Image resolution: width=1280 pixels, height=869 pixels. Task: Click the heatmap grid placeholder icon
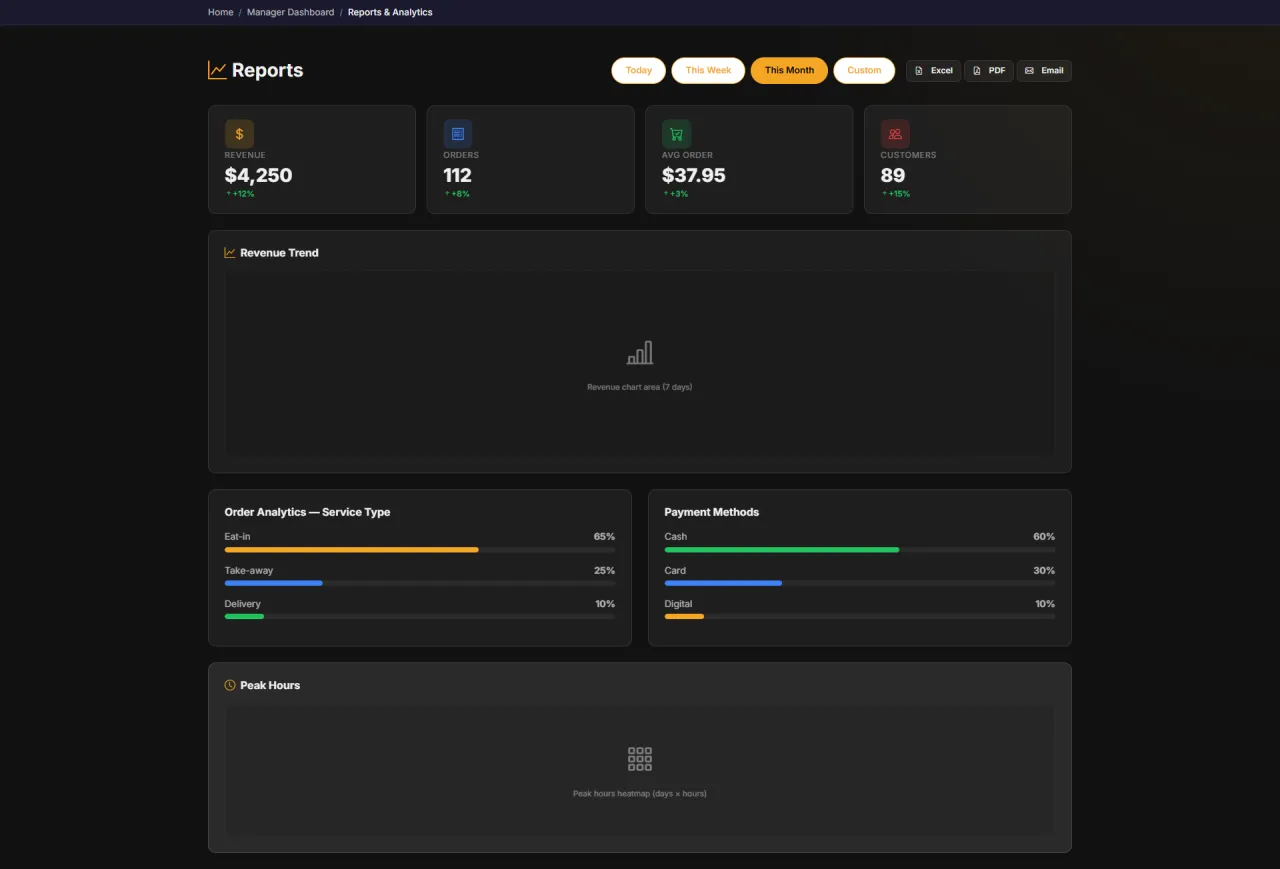(x=640, y=759)
